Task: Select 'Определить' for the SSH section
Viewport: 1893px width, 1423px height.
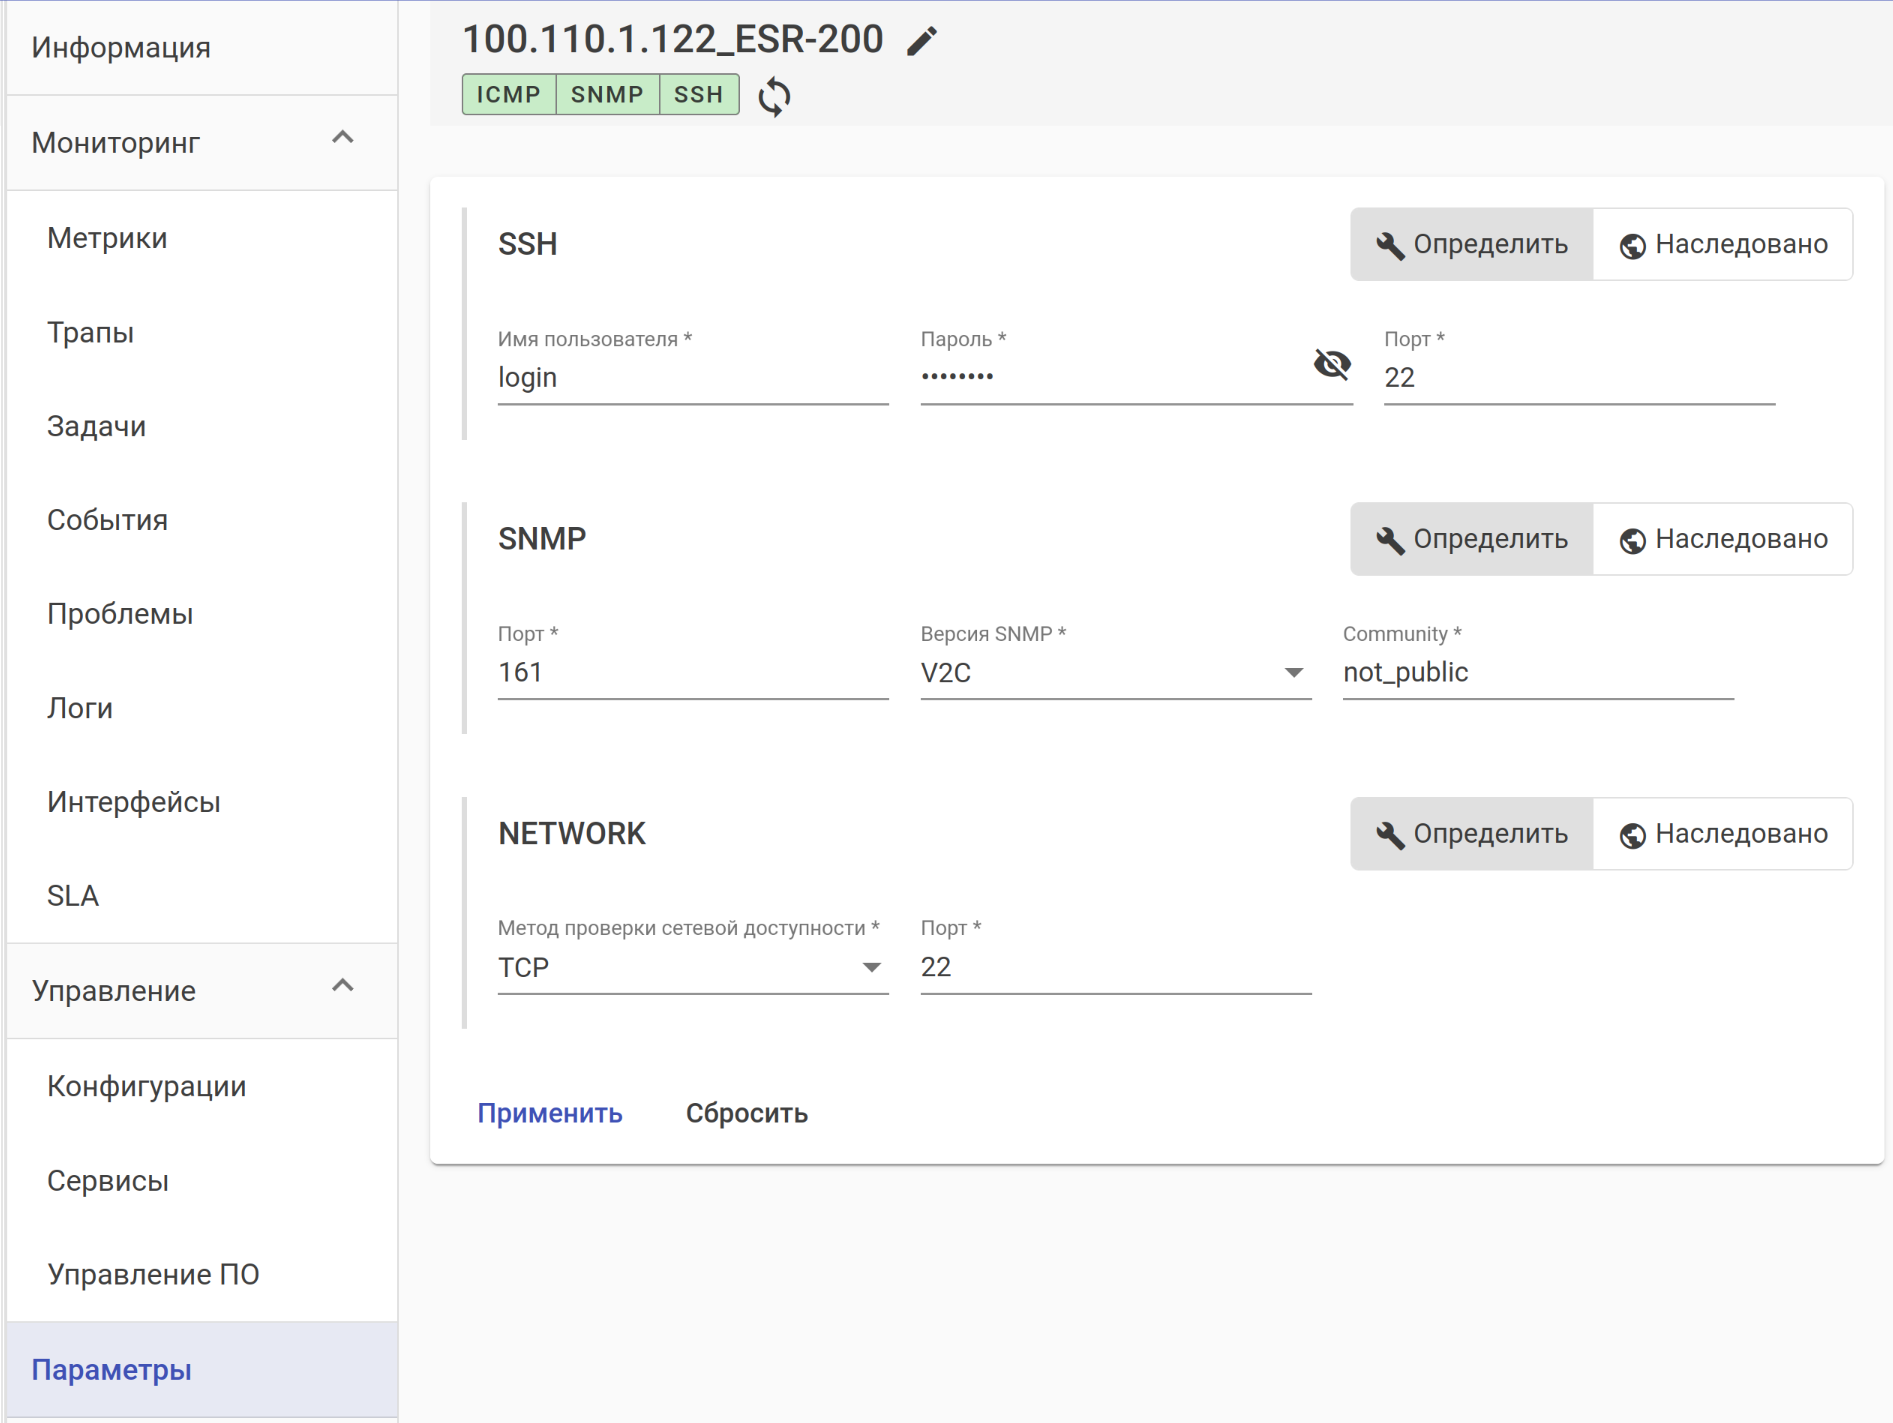Action: point(1471,245)
